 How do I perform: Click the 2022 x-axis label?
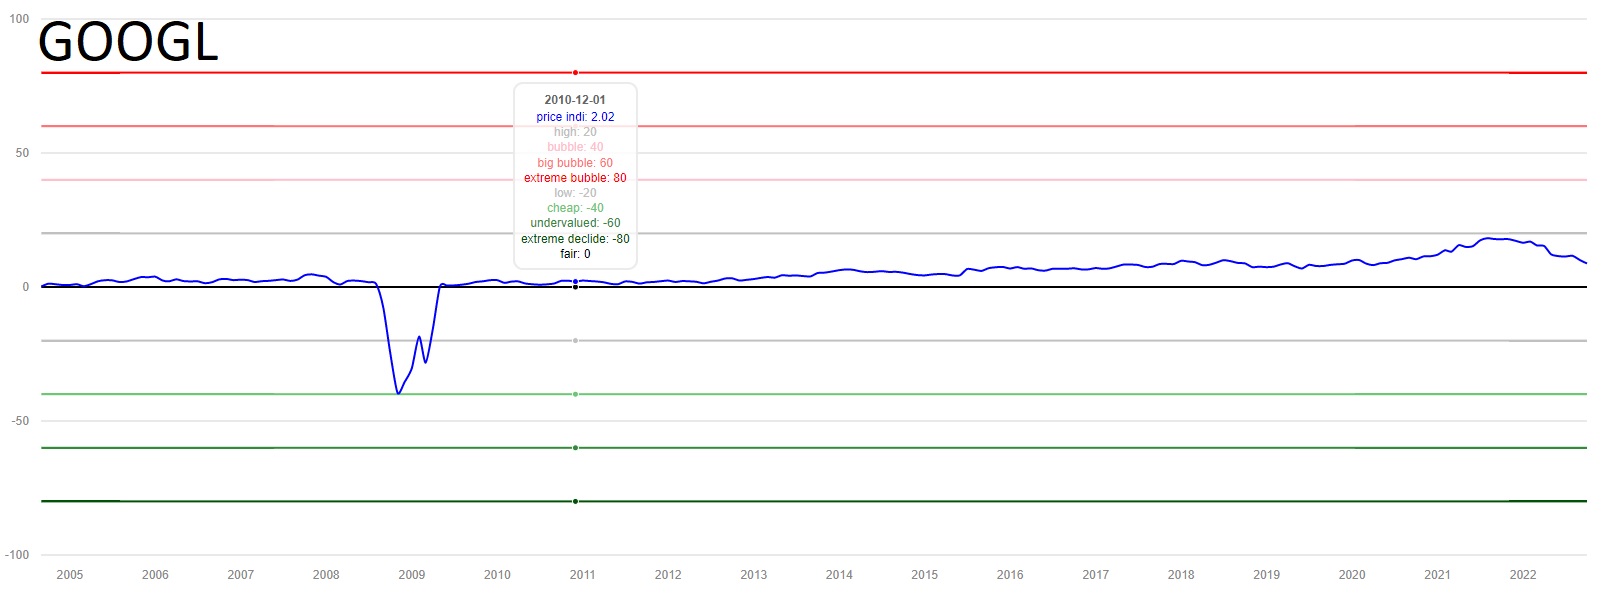[1523, 575]
